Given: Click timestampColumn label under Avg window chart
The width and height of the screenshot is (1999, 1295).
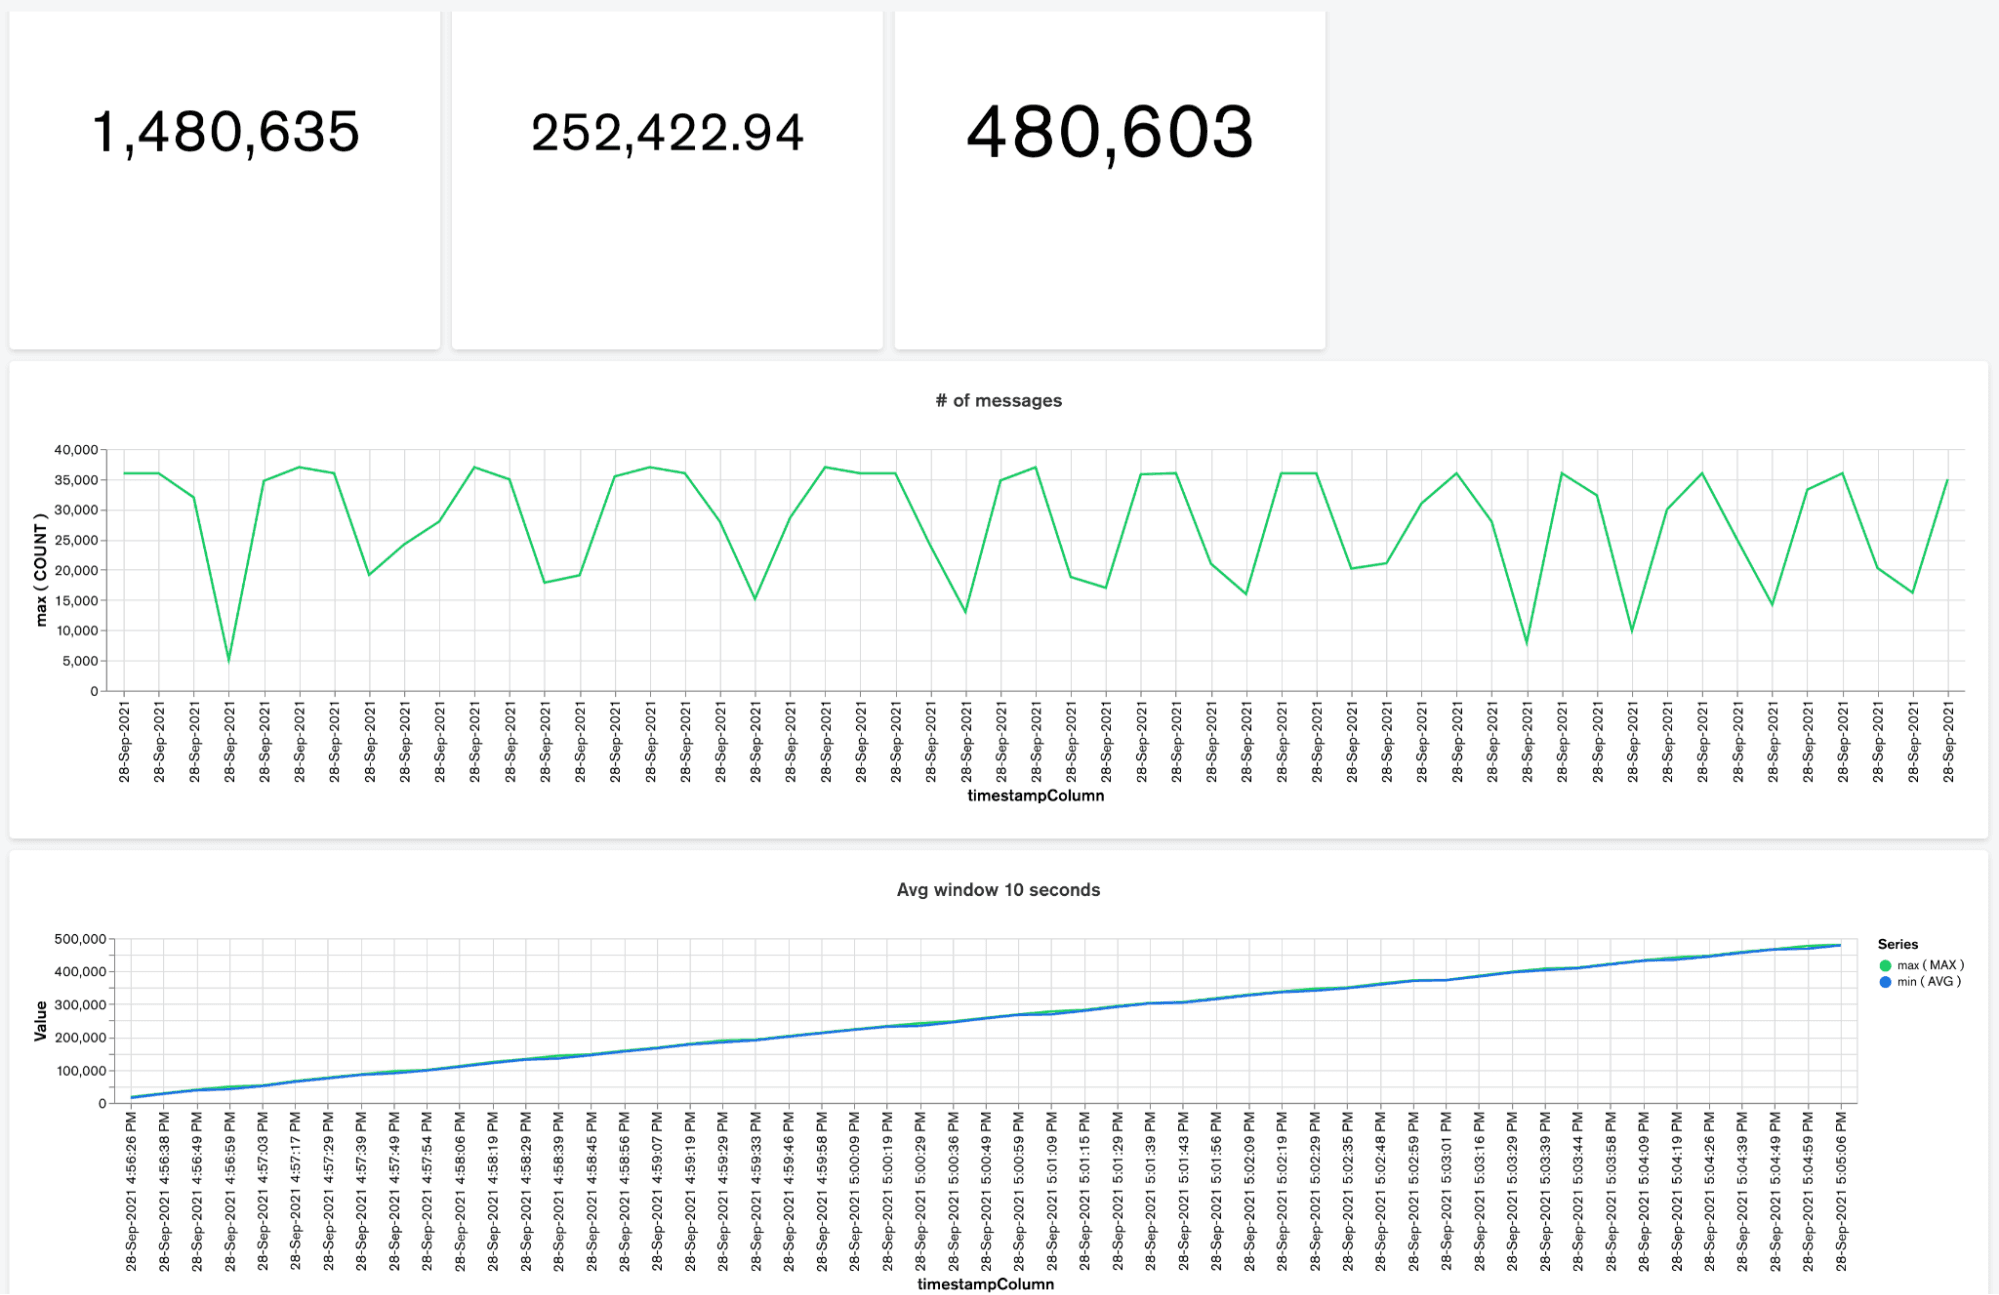Looking at the screenshot, I should 985,1284.
